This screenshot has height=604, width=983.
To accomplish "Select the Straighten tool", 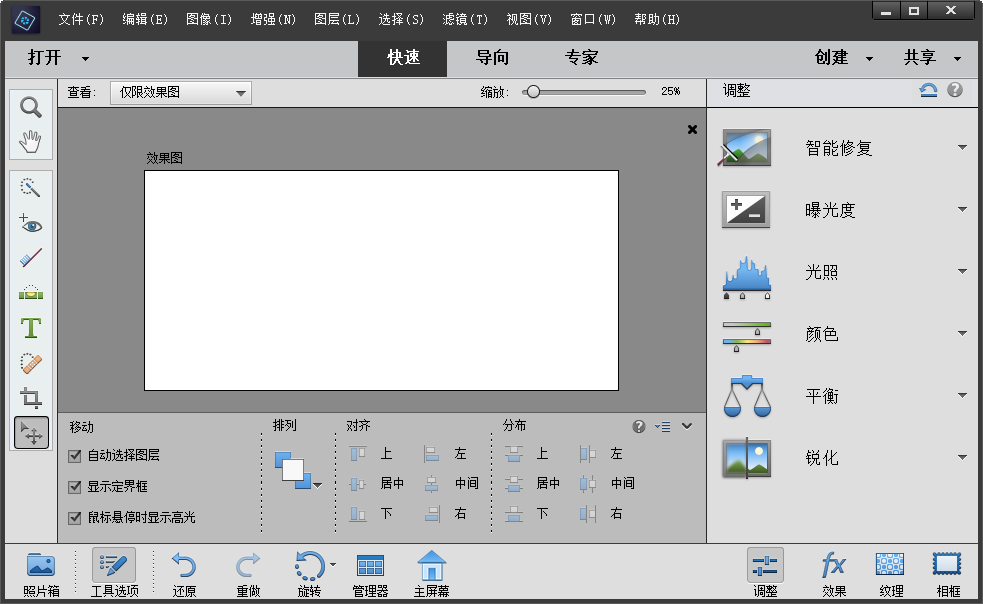I will coord(31,292).
